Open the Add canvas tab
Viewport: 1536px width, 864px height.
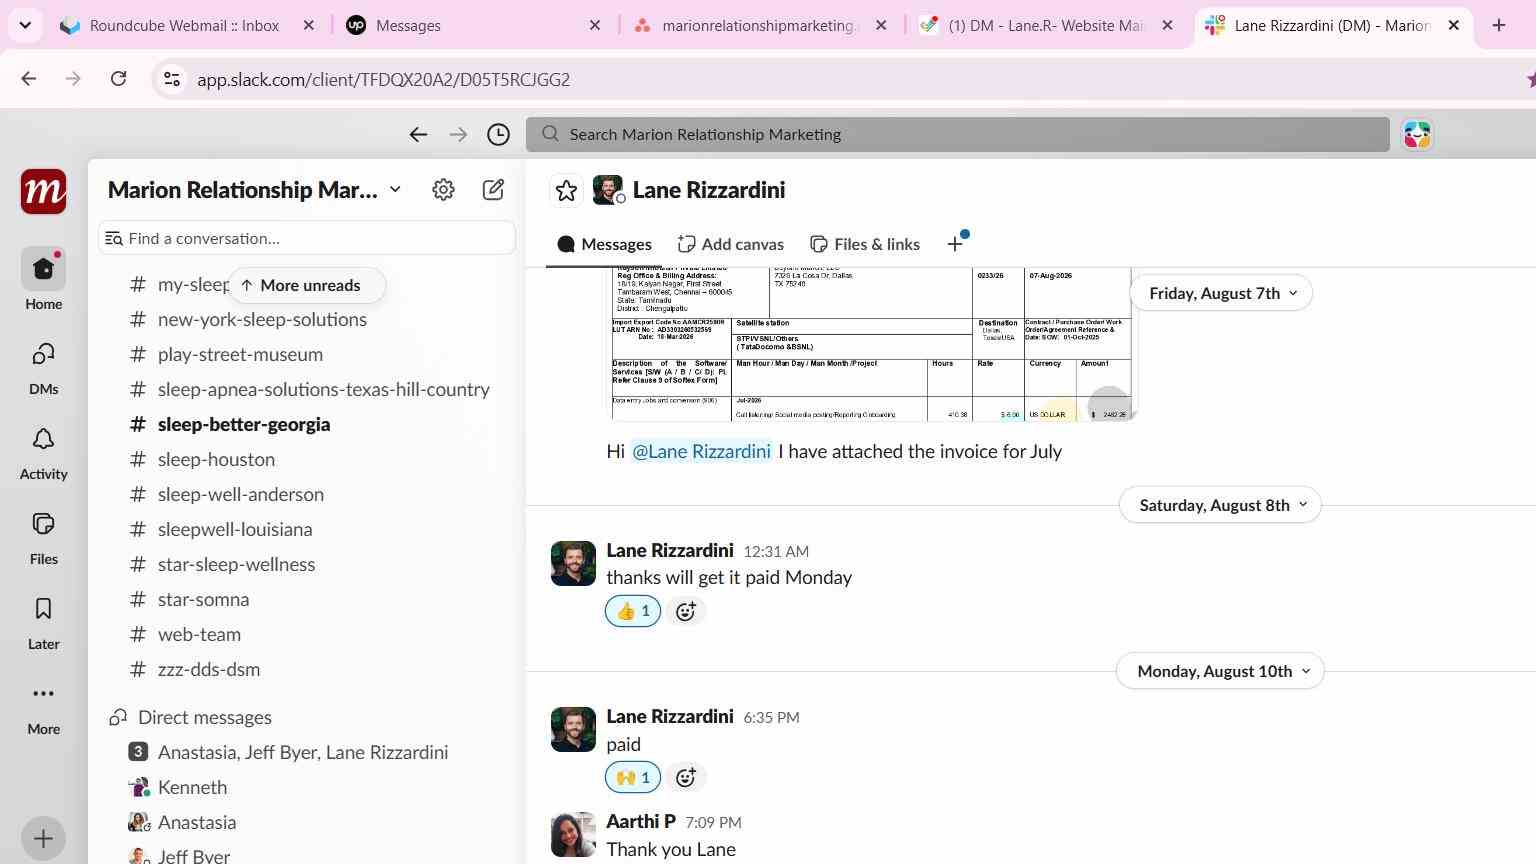(x=731, y=244)
